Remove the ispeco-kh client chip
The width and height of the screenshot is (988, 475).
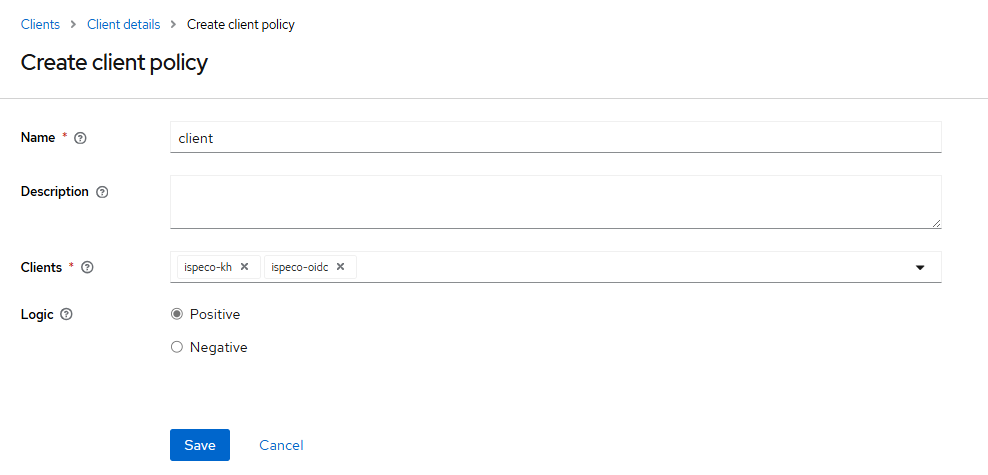244,266
